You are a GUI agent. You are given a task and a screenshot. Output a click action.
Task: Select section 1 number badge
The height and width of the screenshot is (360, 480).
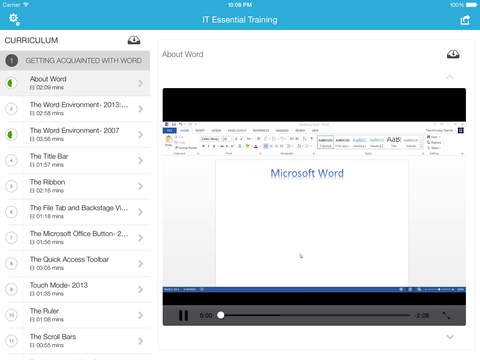12,61
